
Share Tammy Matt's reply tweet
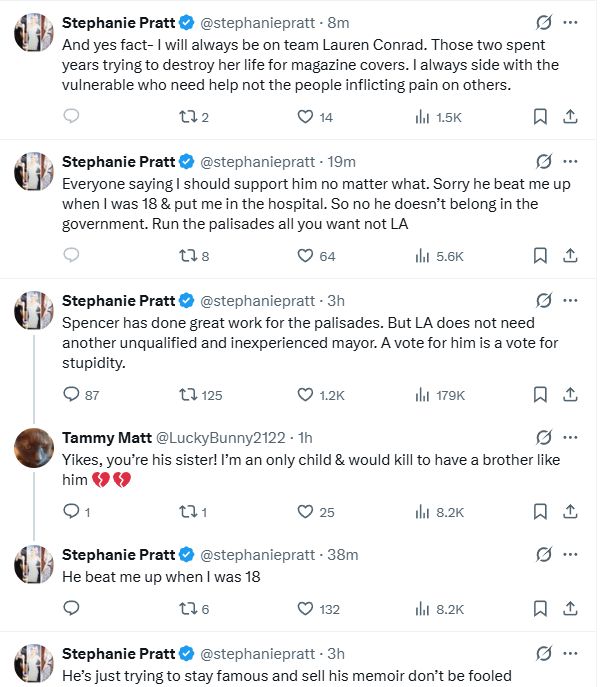(570, 512)
